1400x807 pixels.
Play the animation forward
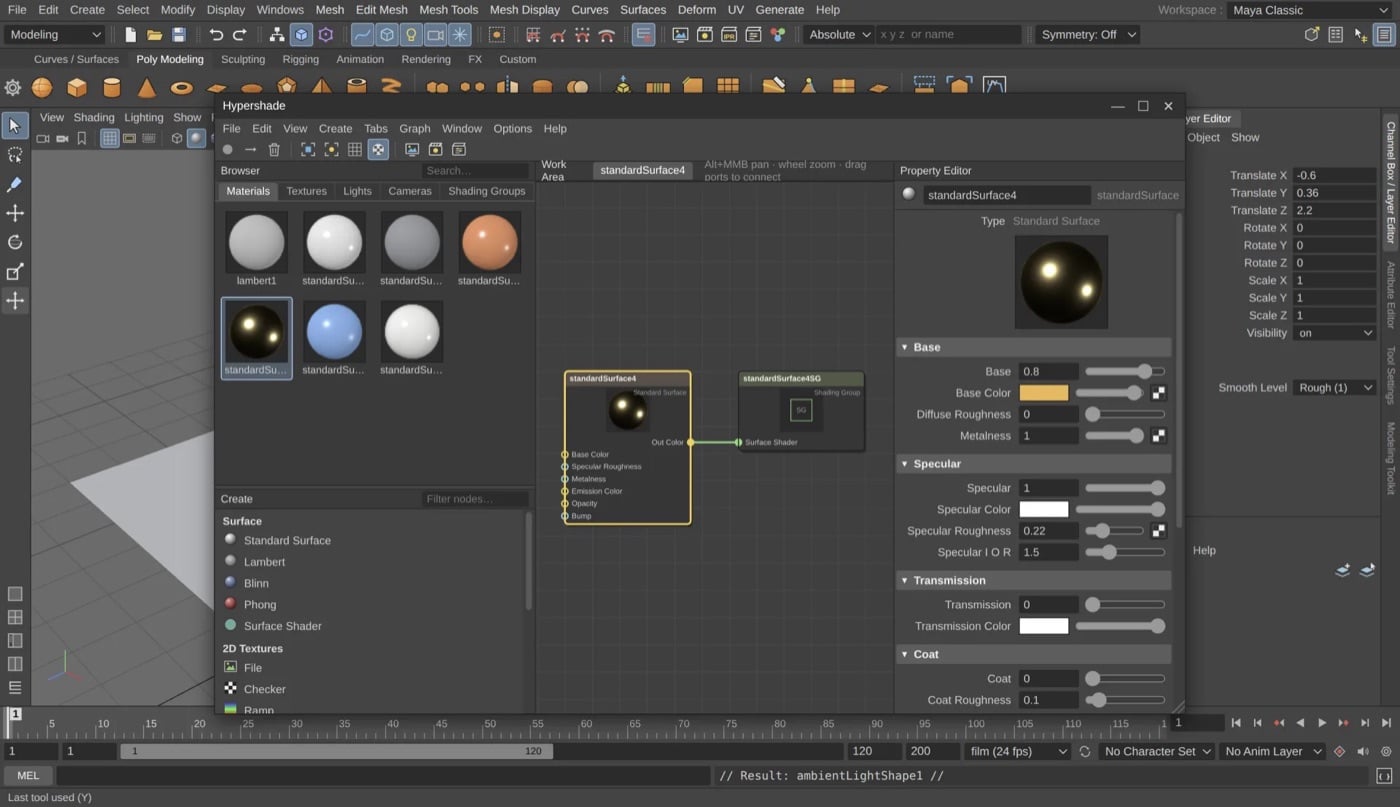[x=1322, y=723]
